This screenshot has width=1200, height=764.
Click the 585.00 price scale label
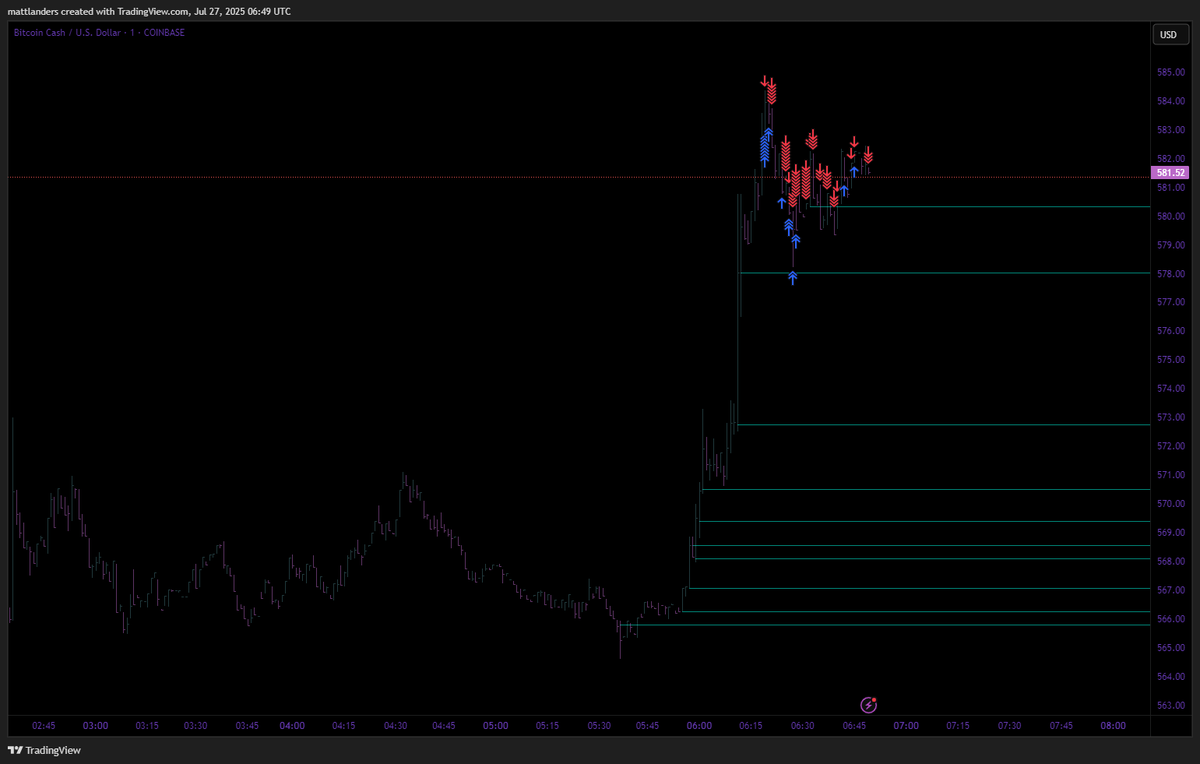coord(1171,72)
